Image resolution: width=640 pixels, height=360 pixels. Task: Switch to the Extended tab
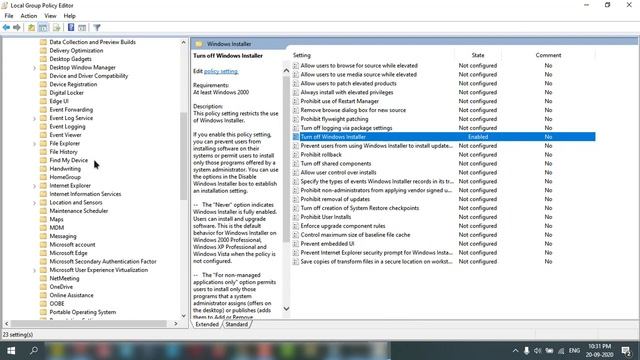pos(207,324)
